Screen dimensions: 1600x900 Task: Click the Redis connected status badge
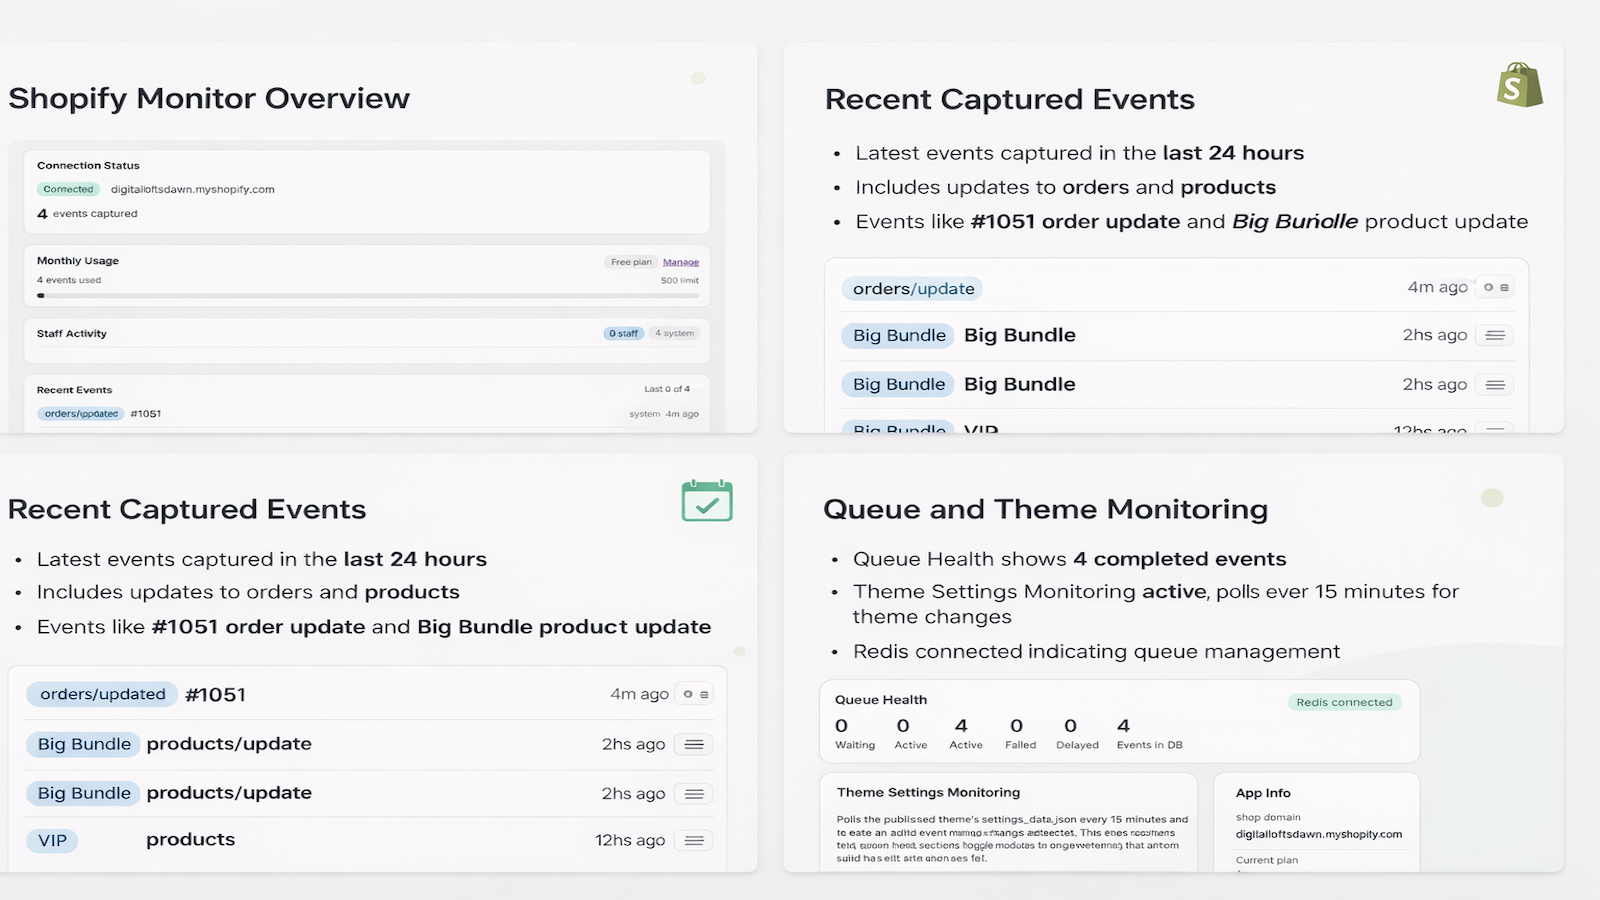pos(1344,702)
